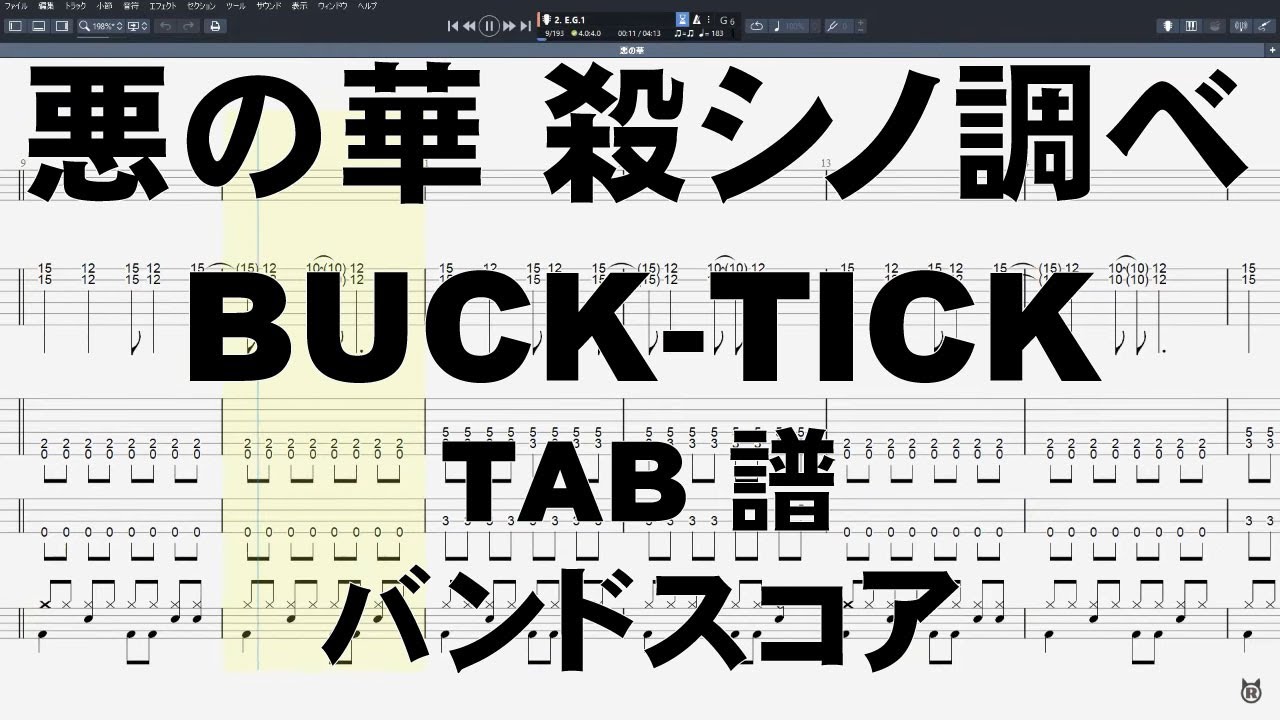Disable the countdown hourglass toggle
This screenshot has height=720, width=1280.
[682, 19]
